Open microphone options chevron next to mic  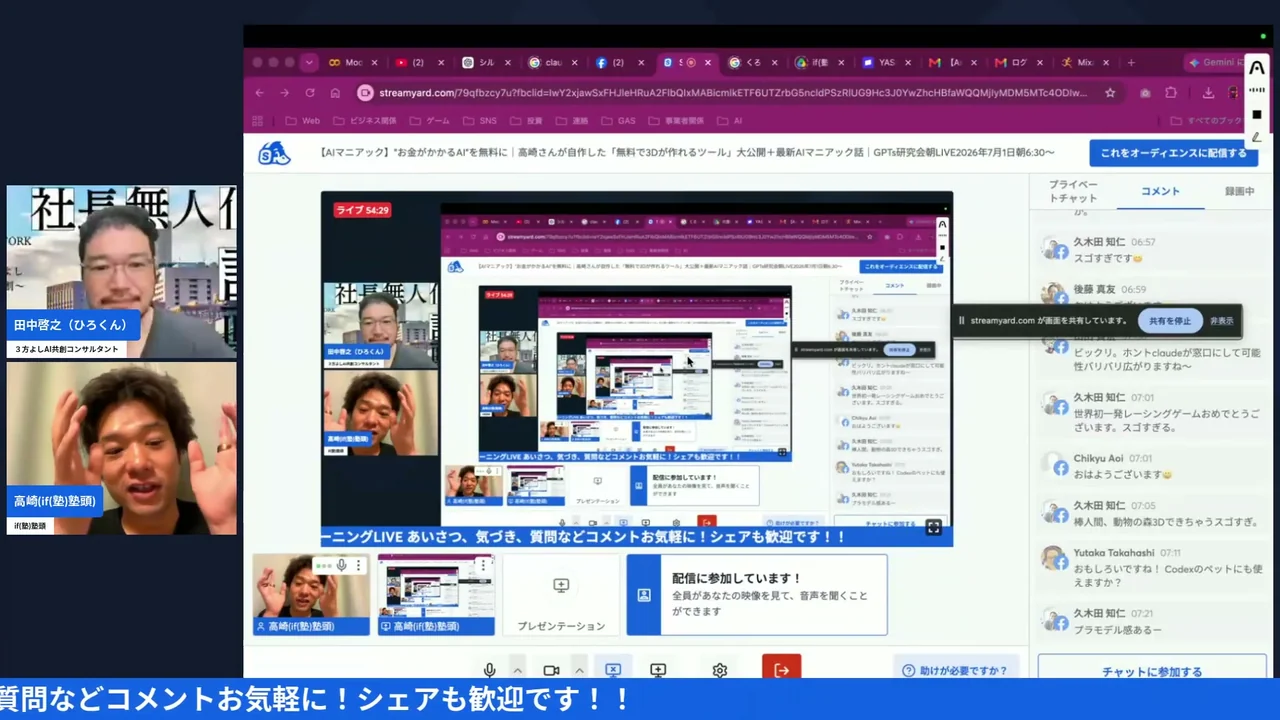pyautogui.click(x=518, y=670)
